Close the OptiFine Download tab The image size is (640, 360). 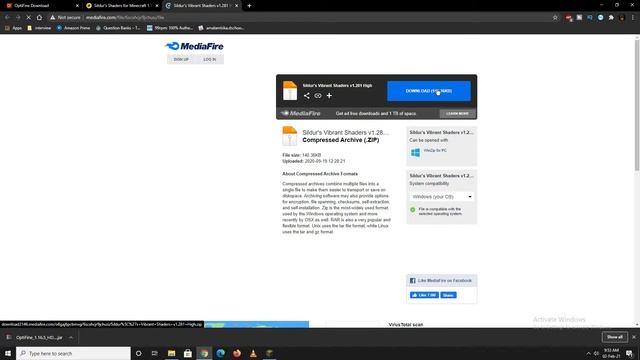77,6
